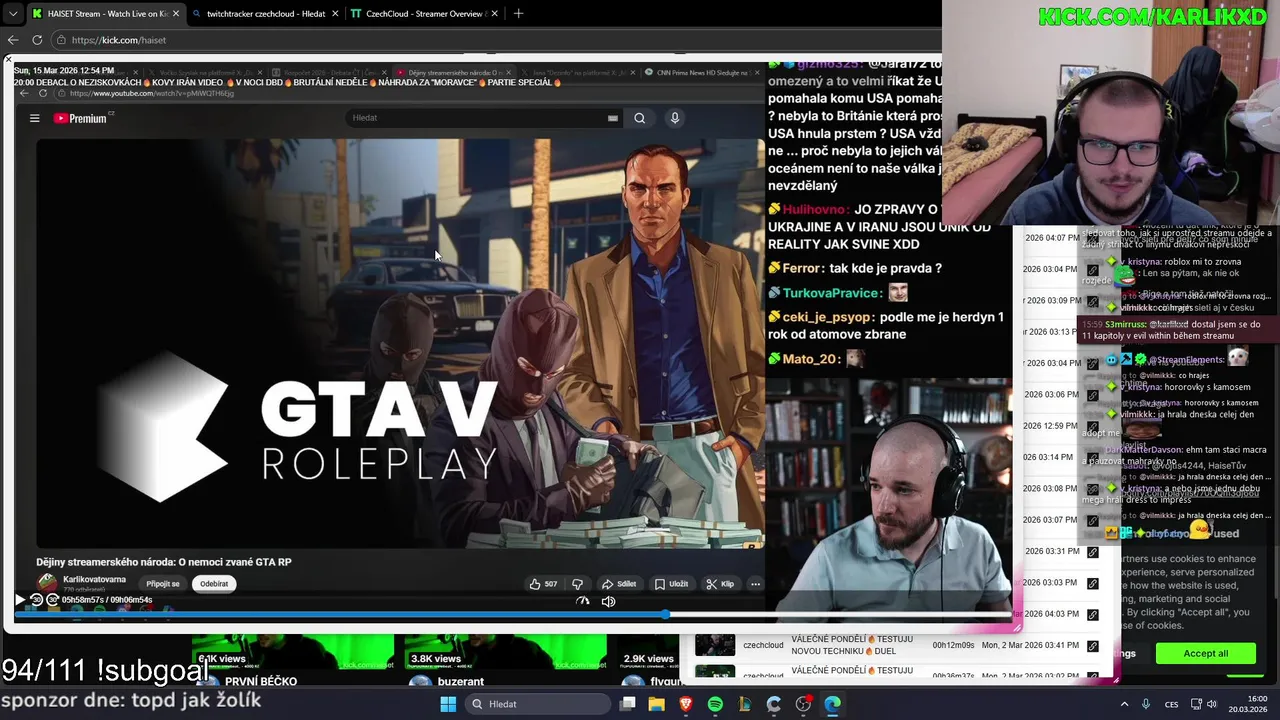
Task: Click the play button of the video player overlay
Action: 19,600
